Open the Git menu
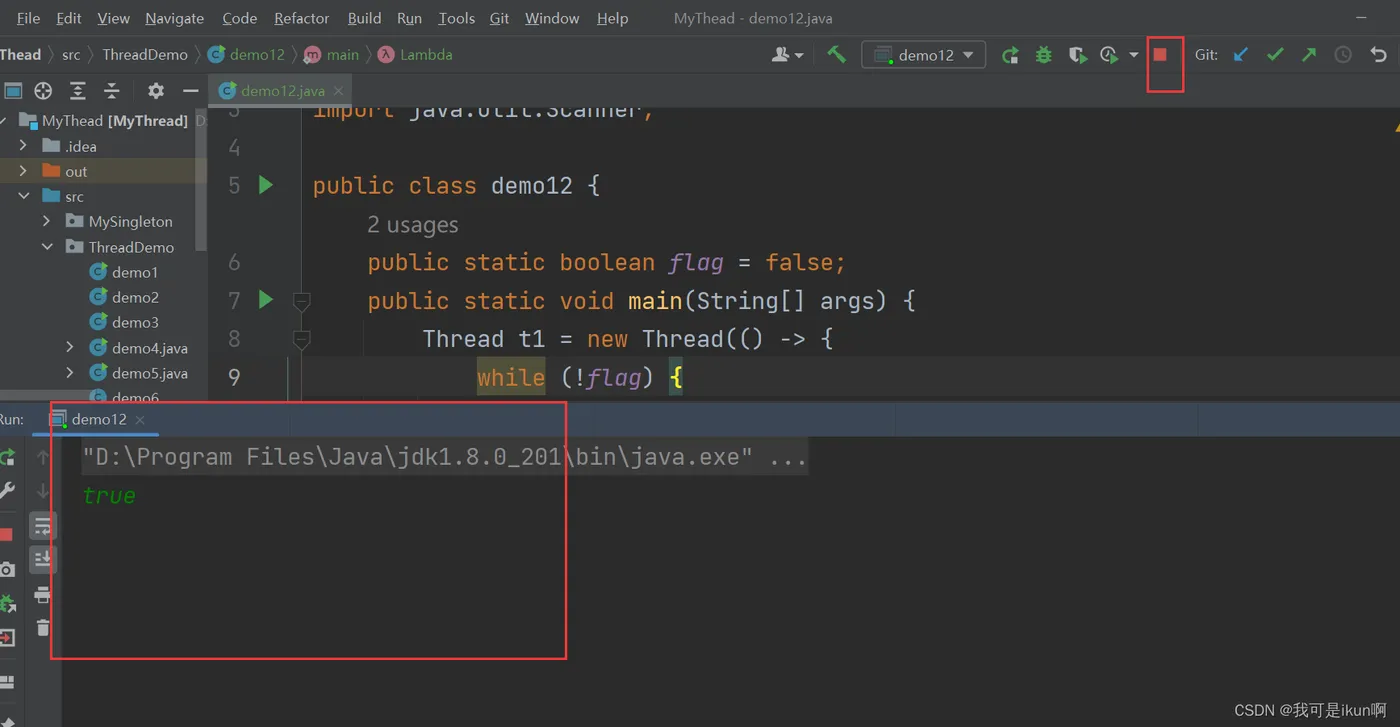1400x727 pixels. point(499,18)
